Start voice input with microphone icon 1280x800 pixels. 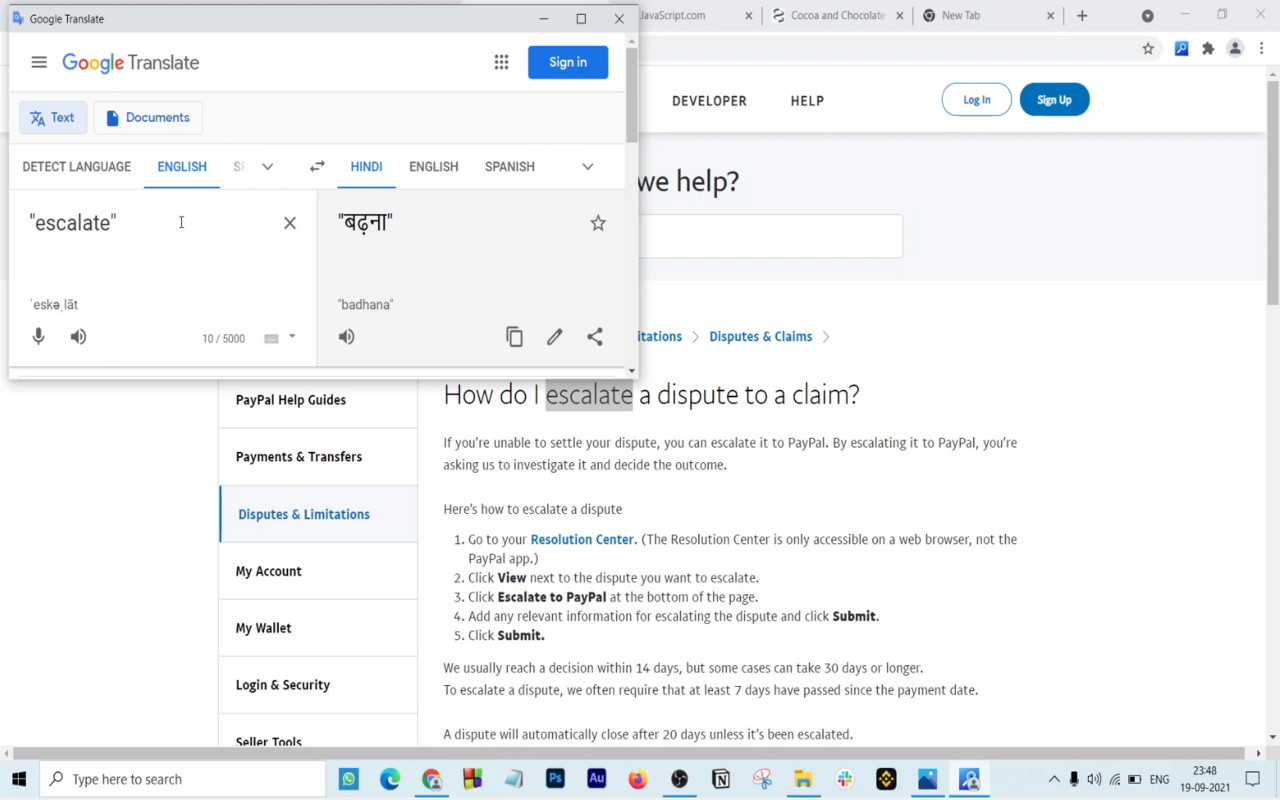[38, 337]
